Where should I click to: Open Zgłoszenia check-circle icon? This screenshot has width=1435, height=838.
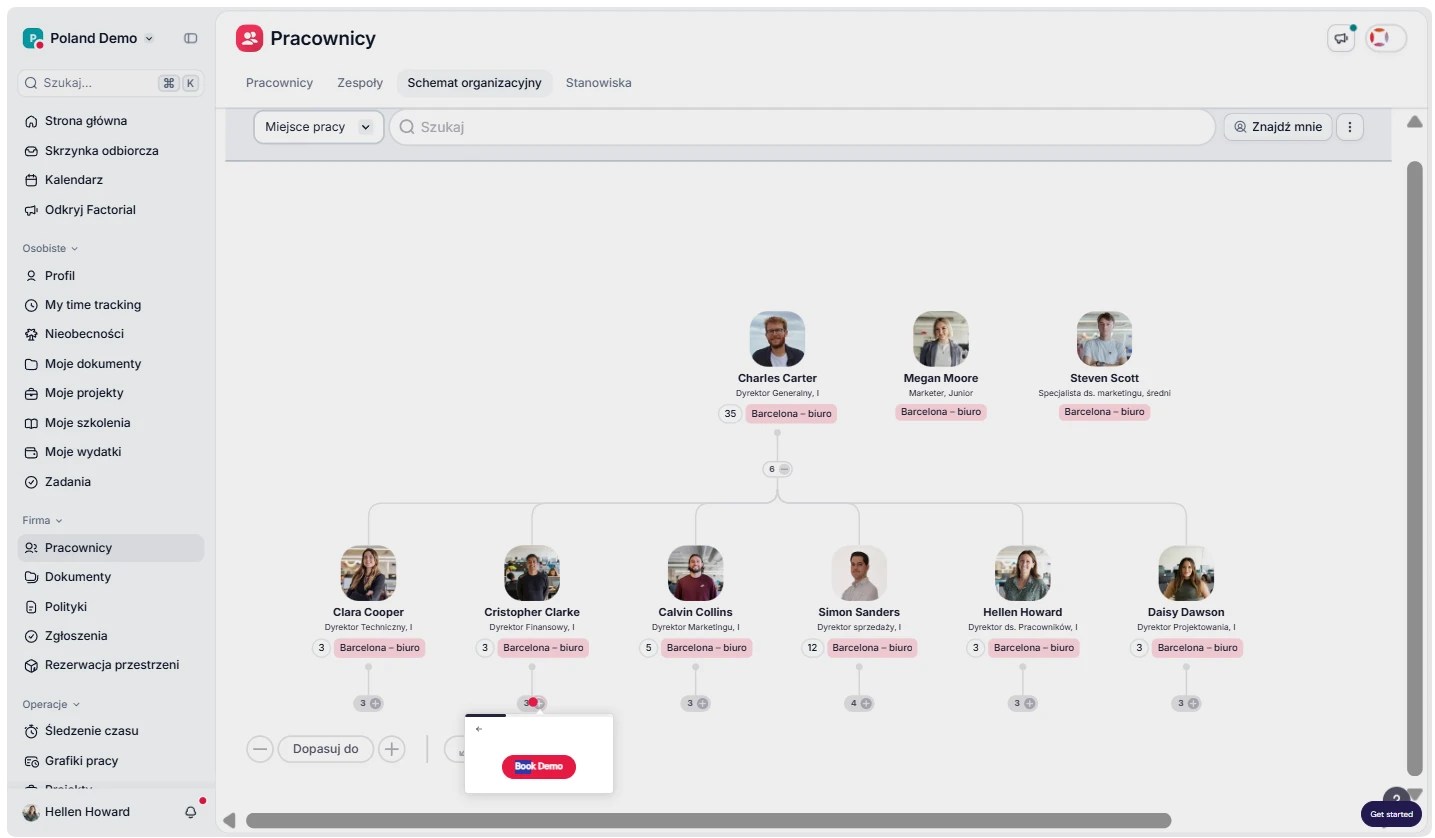coord(31,636)
